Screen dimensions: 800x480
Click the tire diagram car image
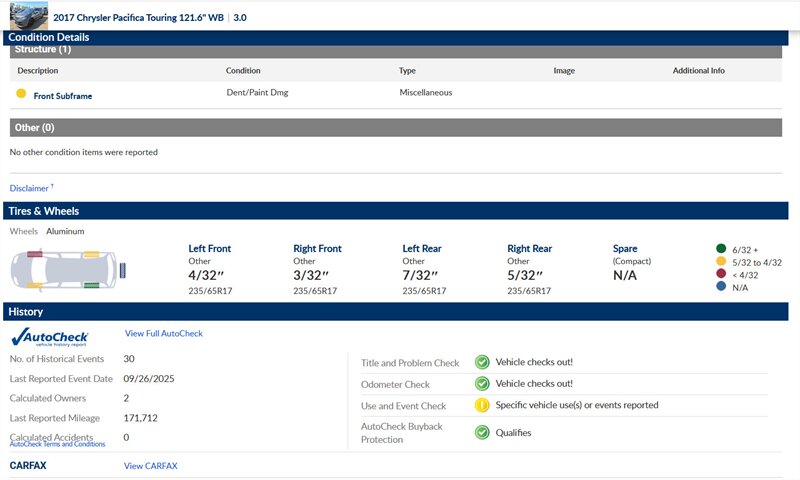(x=70, y=269)
